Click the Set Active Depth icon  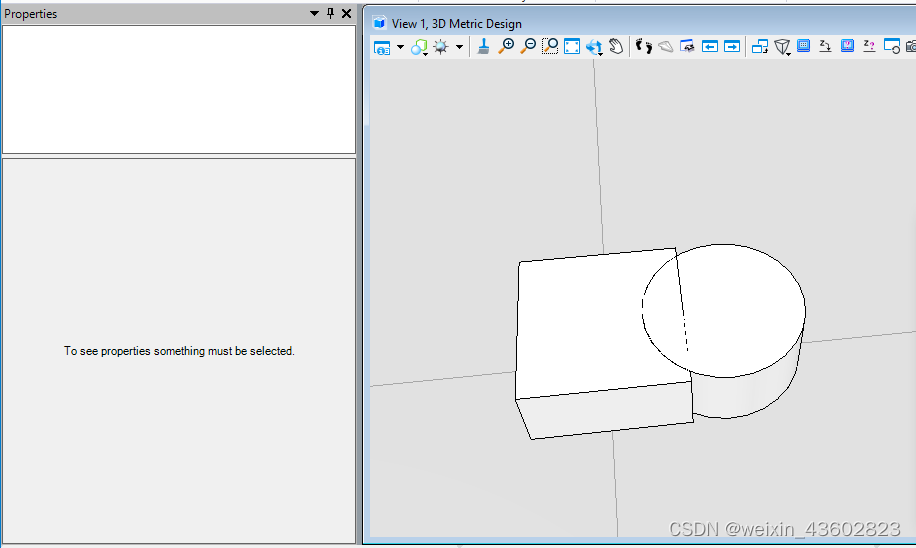pos(825,46)
